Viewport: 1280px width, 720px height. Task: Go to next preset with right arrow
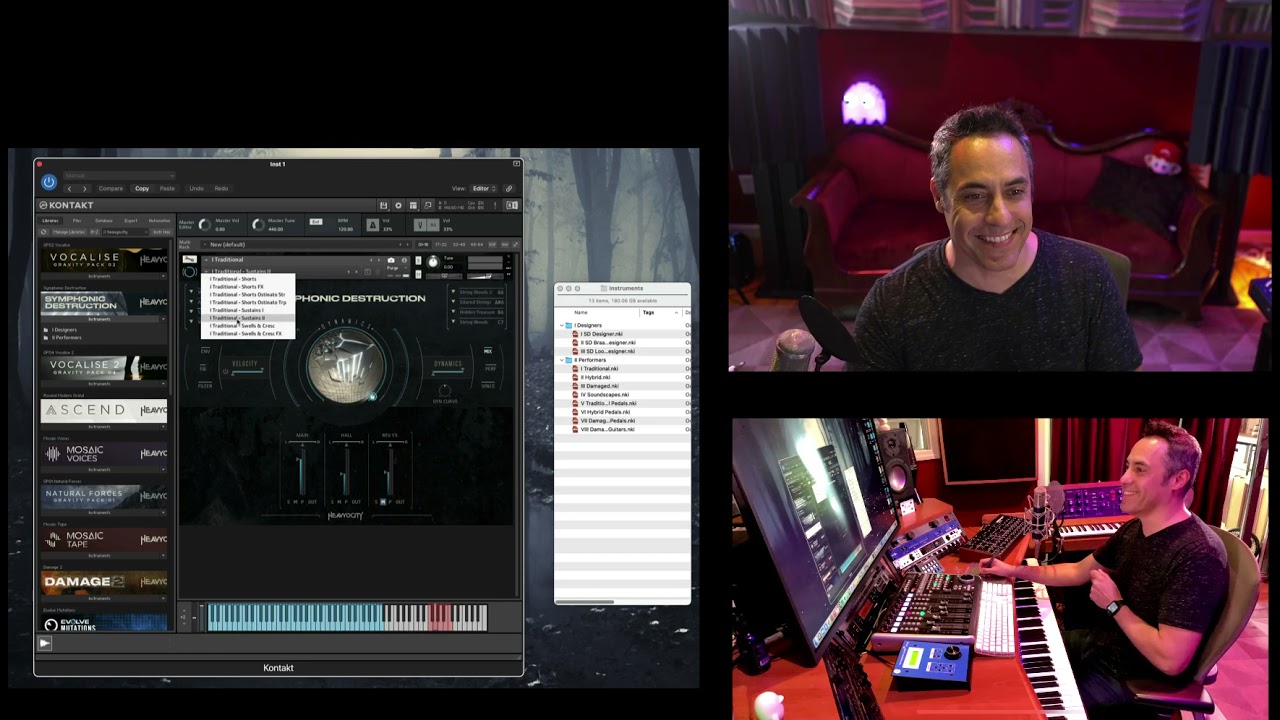pyautogui.click(x=85, y=188)
